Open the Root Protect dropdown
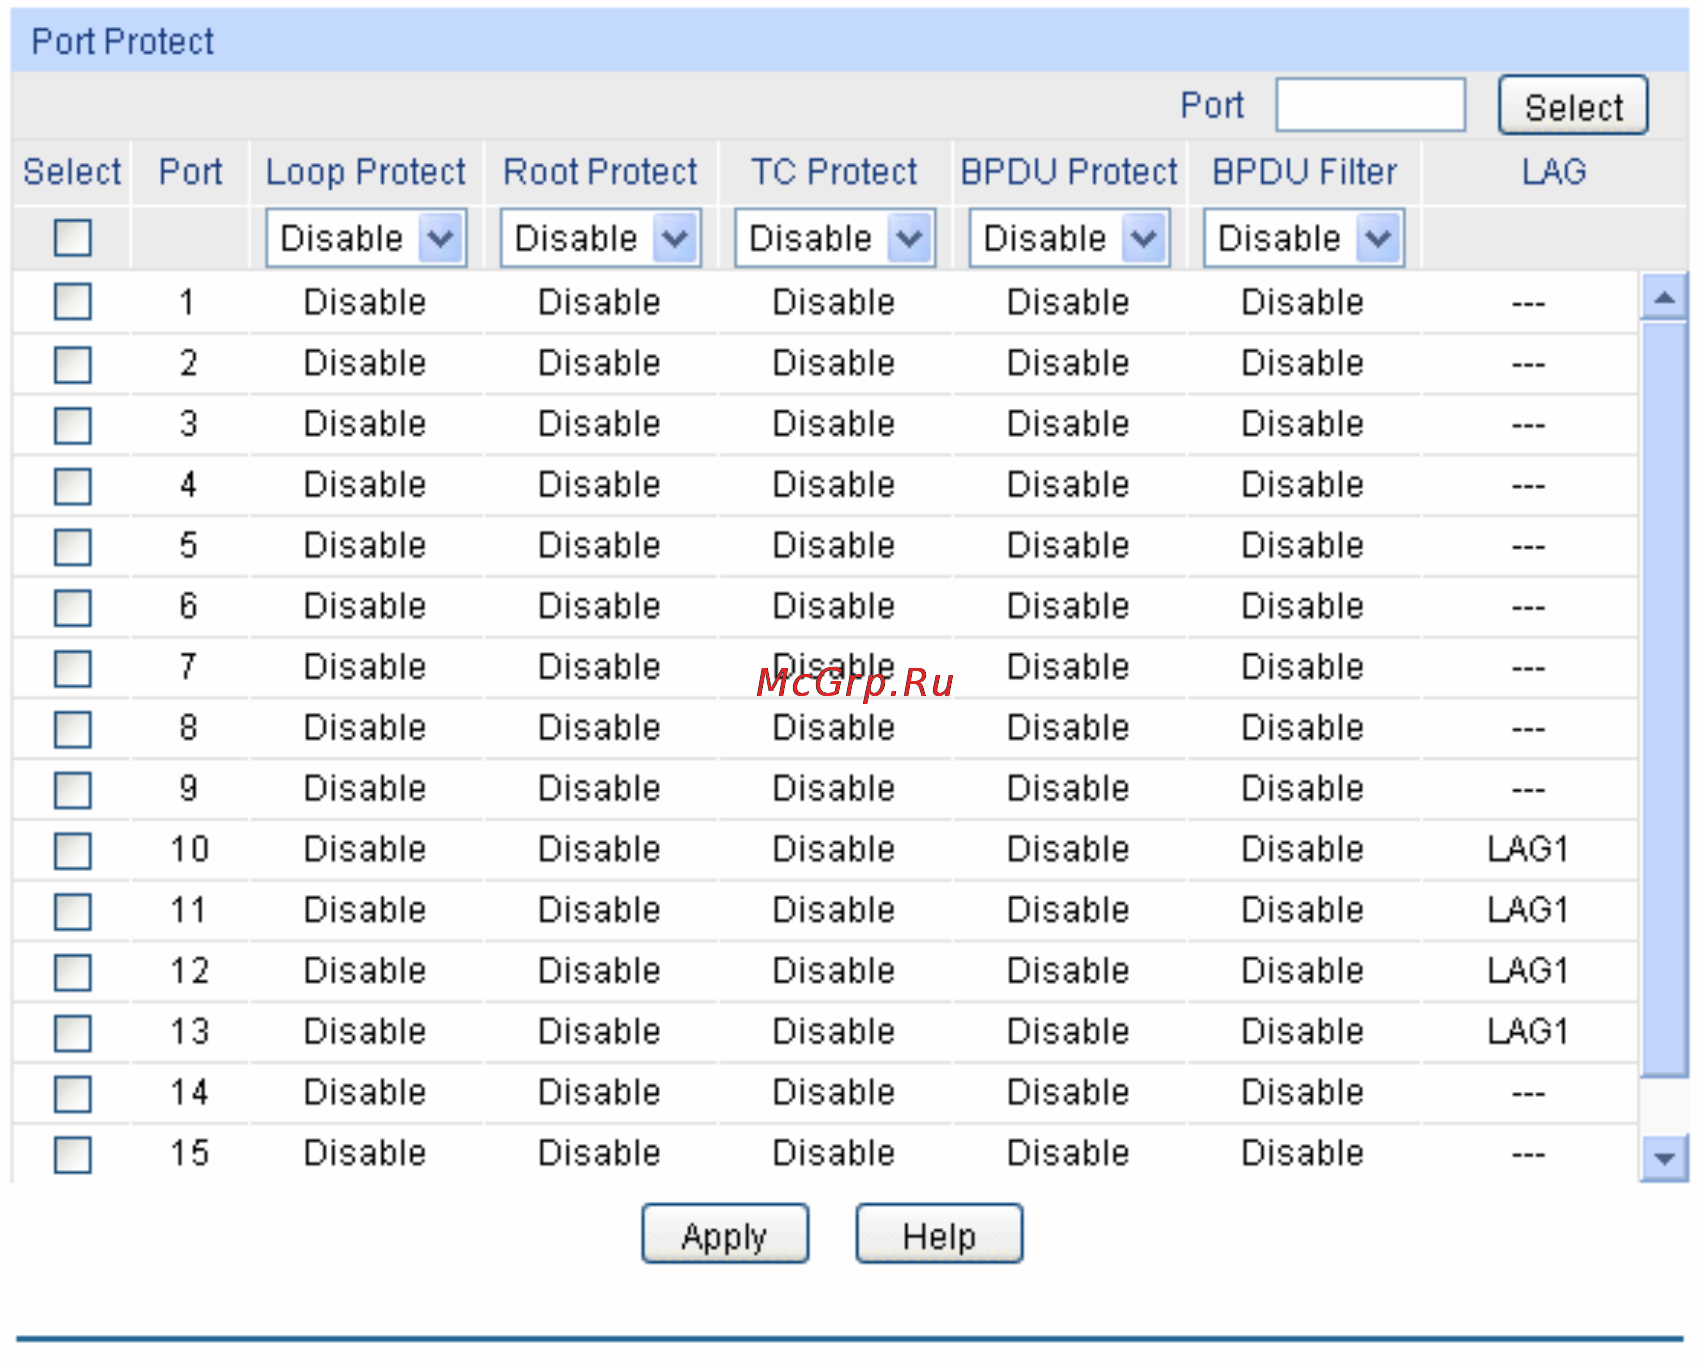1699x1363 pixels. 601,238
